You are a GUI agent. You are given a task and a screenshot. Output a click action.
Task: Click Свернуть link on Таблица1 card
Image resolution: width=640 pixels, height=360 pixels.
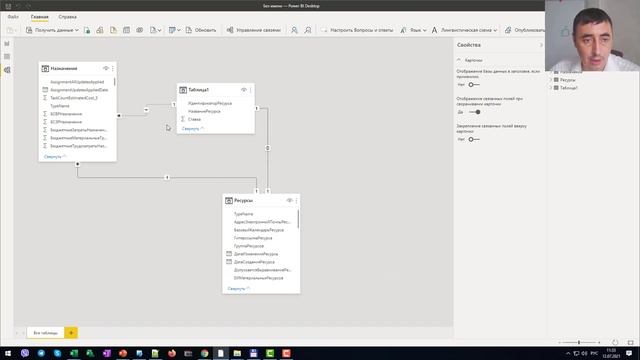coord(193,129)
